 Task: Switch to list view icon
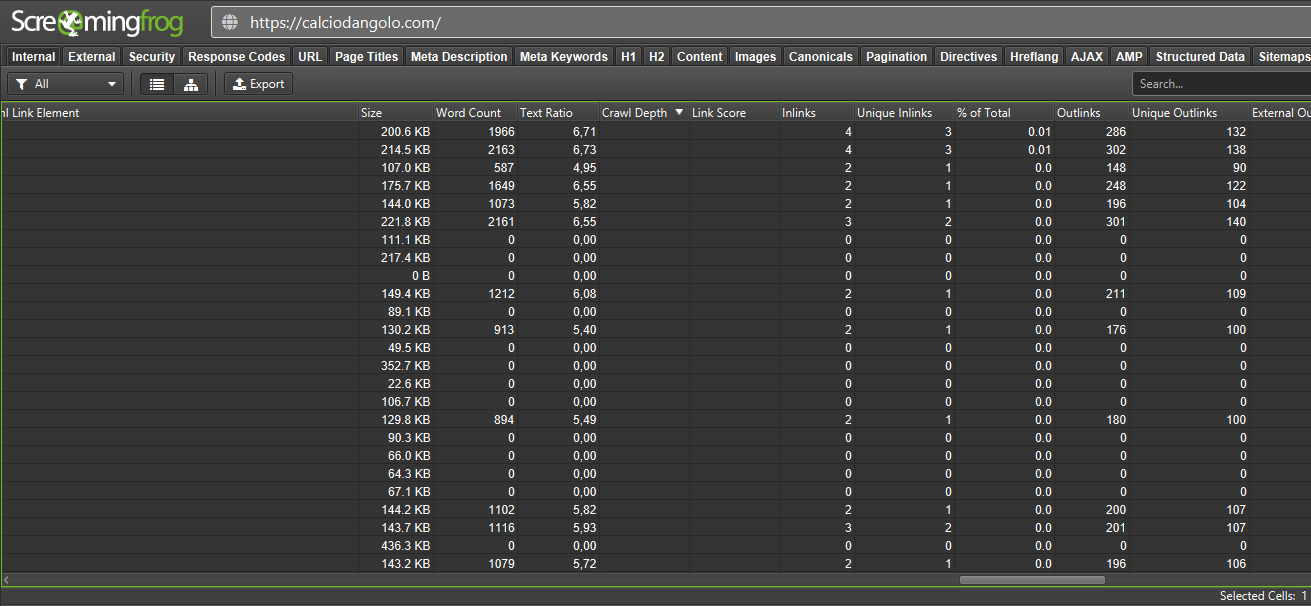pos(157,84)
